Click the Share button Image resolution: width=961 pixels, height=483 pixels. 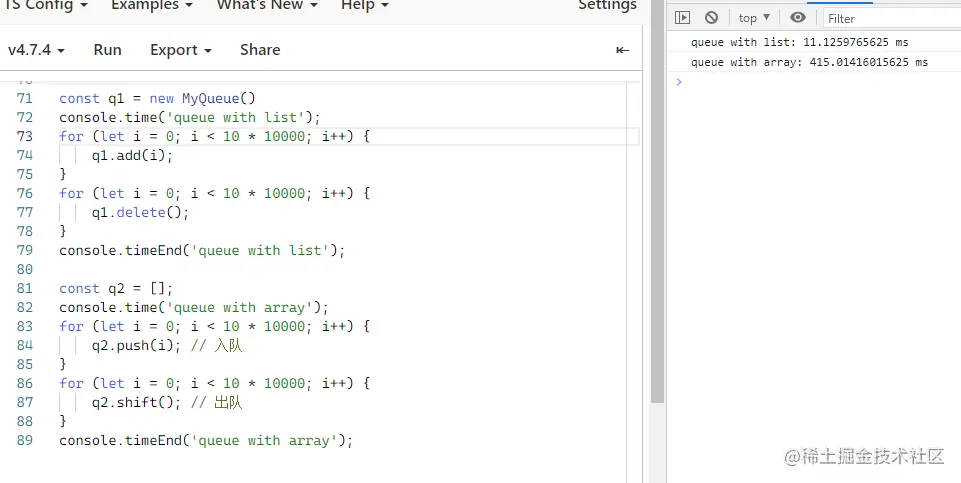(260, 50)
